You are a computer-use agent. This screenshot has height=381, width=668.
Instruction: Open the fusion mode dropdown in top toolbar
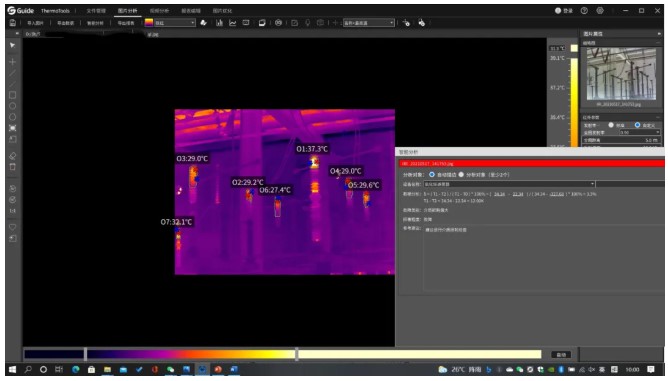click(x=369, y=23)
